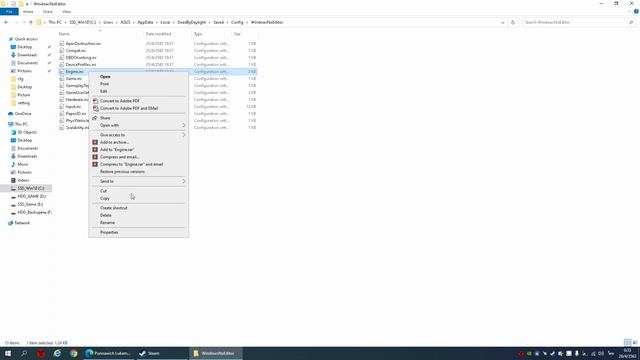Click the Network icon in sidebar
640x360 pixels.
point(11,223)
